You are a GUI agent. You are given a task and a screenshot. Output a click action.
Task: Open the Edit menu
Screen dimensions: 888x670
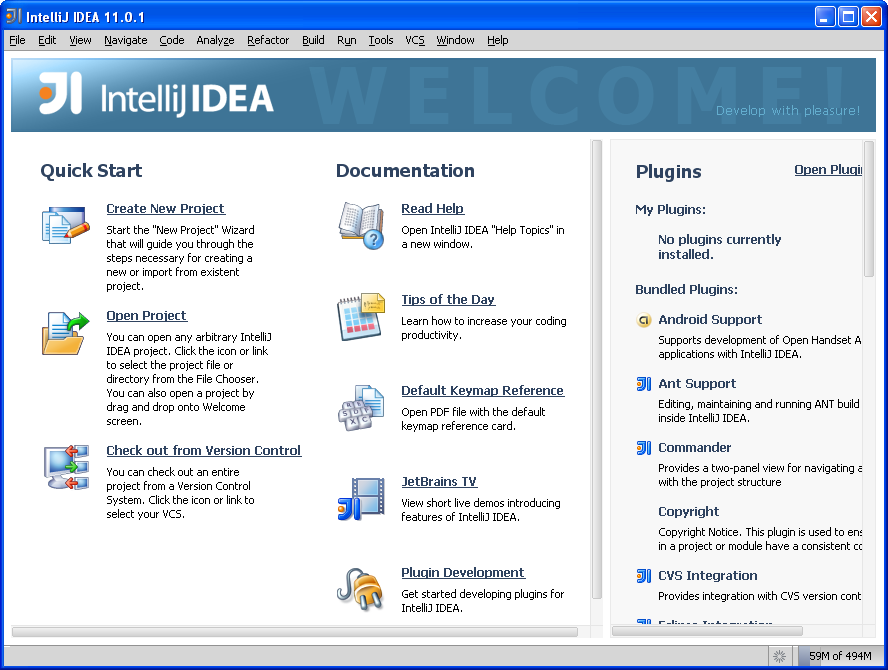(x=47, y=40)
